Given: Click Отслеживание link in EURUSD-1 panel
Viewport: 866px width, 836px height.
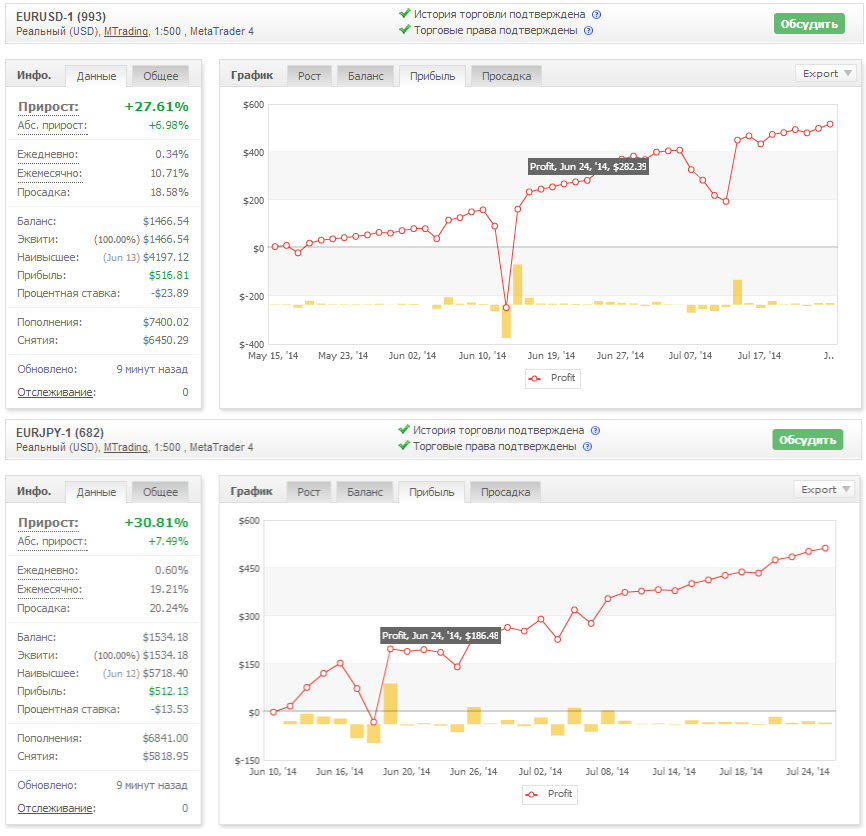Looking at the screenshot, I should (56, 393).
